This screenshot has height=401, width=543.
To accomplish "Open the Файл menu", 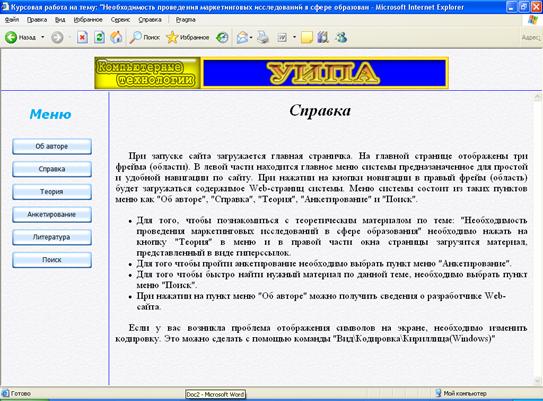I will 12,20.
